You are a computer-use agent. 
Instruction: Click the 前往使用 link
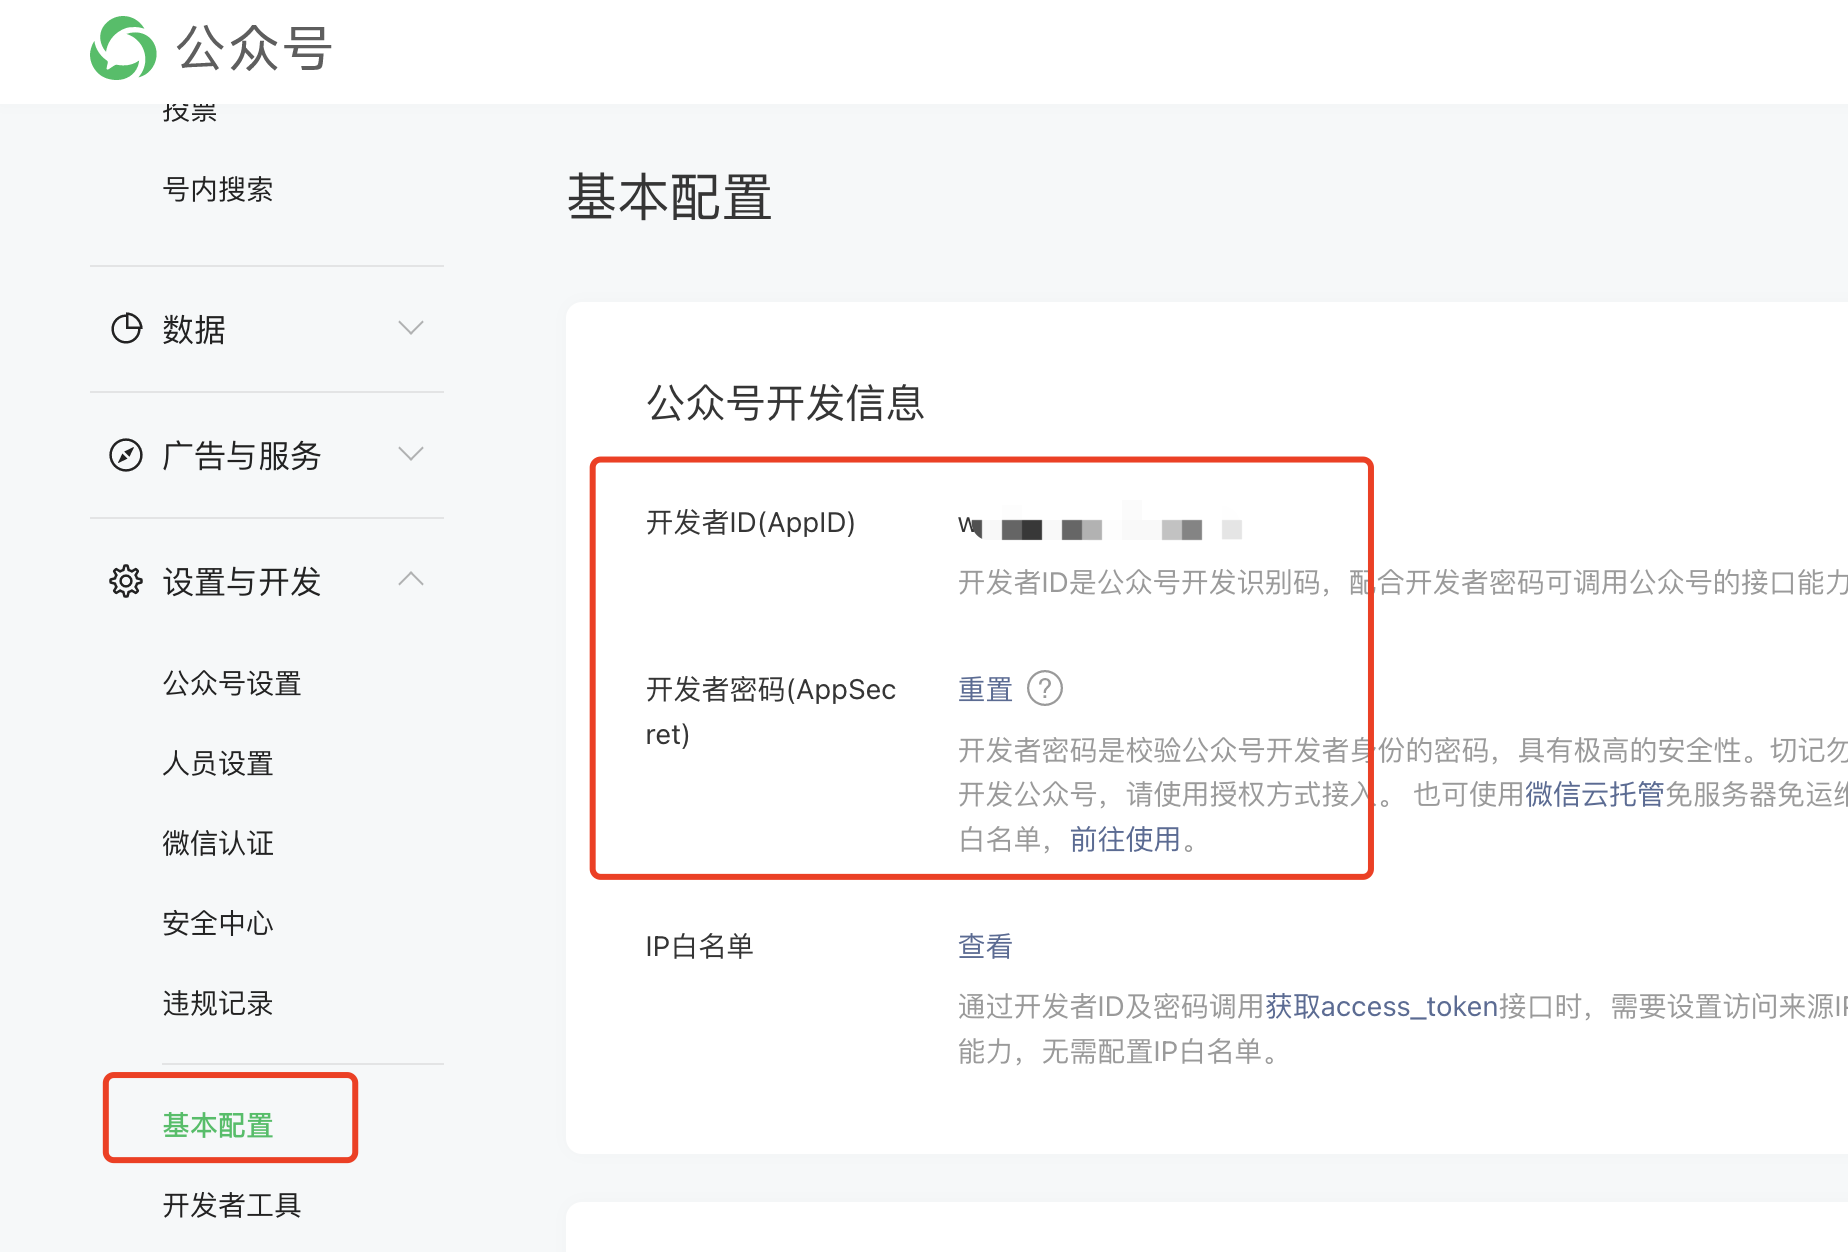click(1125, 839)
